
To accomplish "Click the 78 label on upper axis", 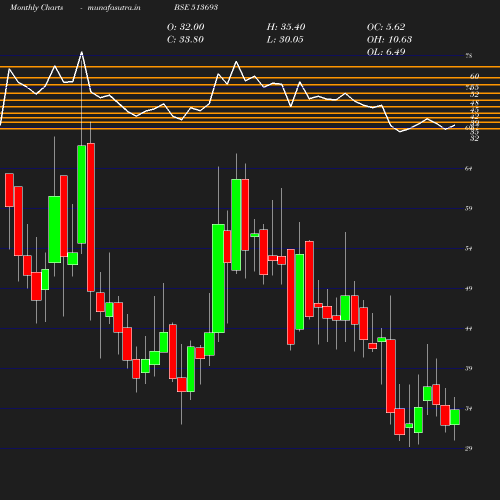I will coord(469,56).
